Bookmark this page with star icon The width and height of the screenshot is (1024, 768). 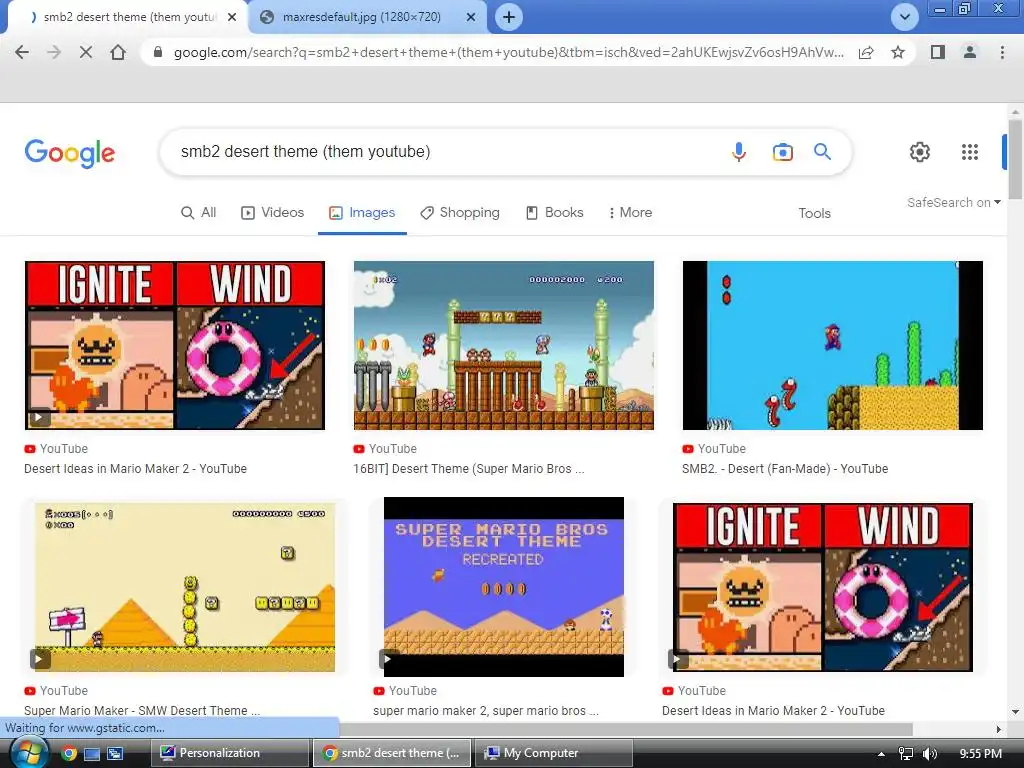[x=898, y=52]
